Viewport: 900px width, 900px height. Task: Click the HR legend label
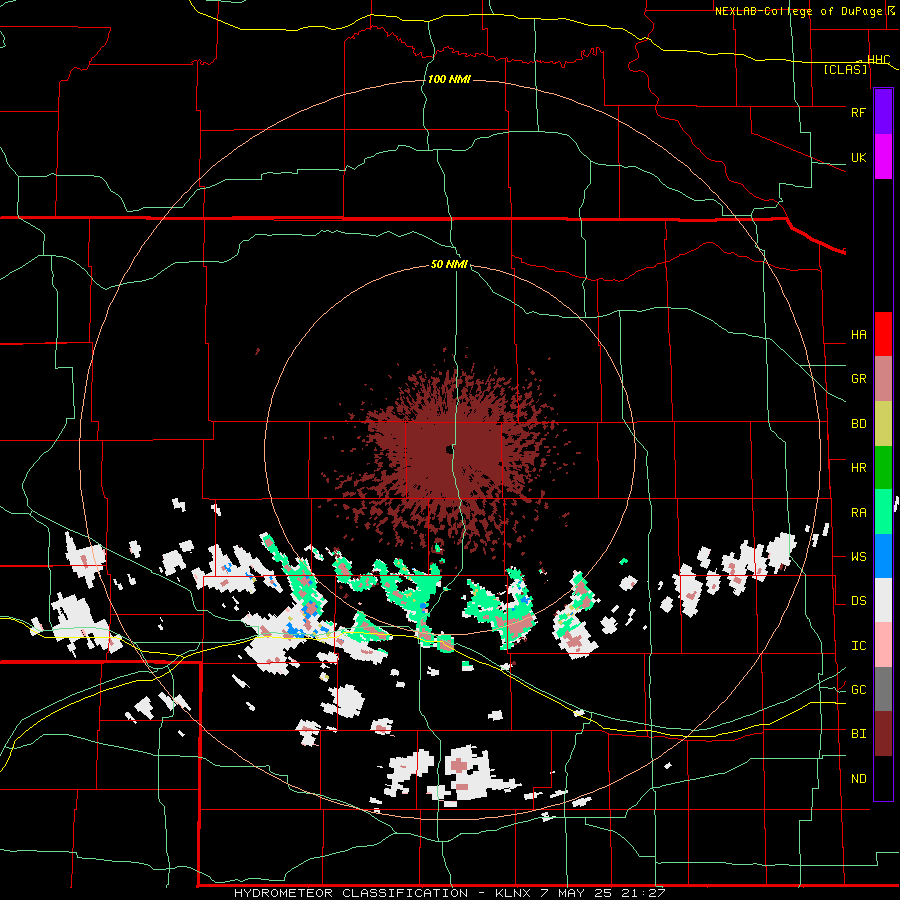pos(858,468)
